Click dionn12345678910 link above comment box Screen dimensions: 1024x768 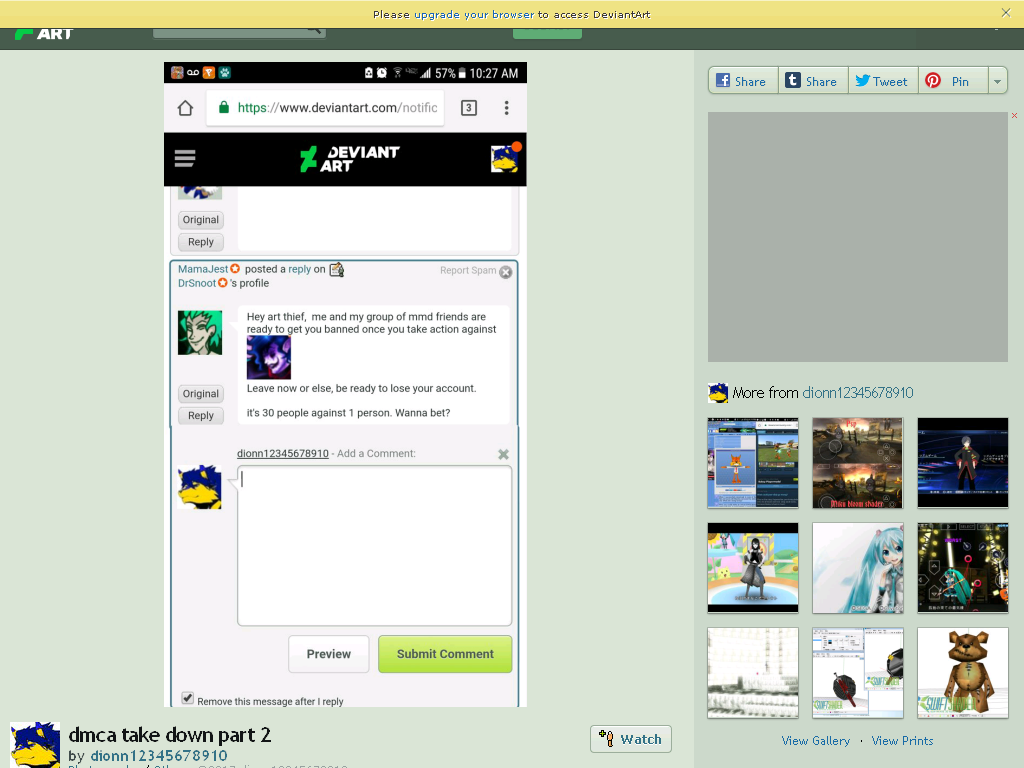coord(283,453)
